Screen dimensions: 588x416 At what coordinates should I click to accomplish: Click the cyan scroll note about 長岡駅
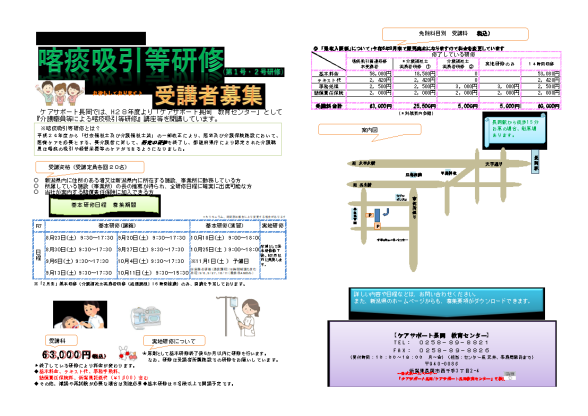tap(514, 130)
